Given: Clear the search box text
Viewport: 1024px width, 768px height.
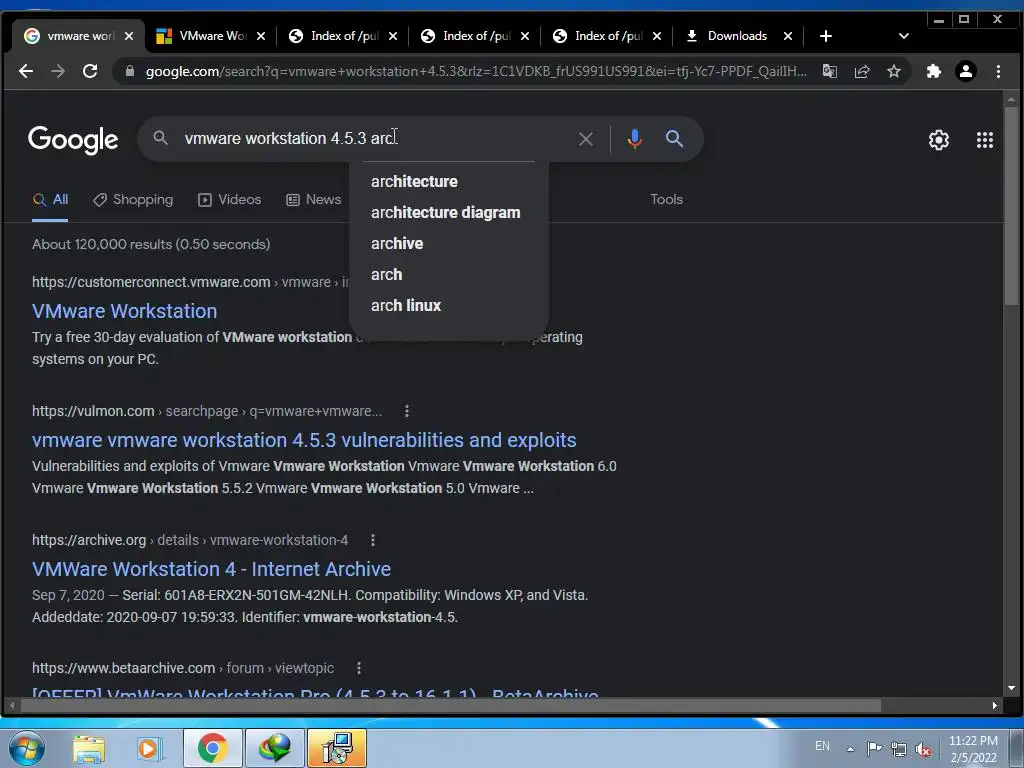Looking at the screenshot, I should click(586, 138).
